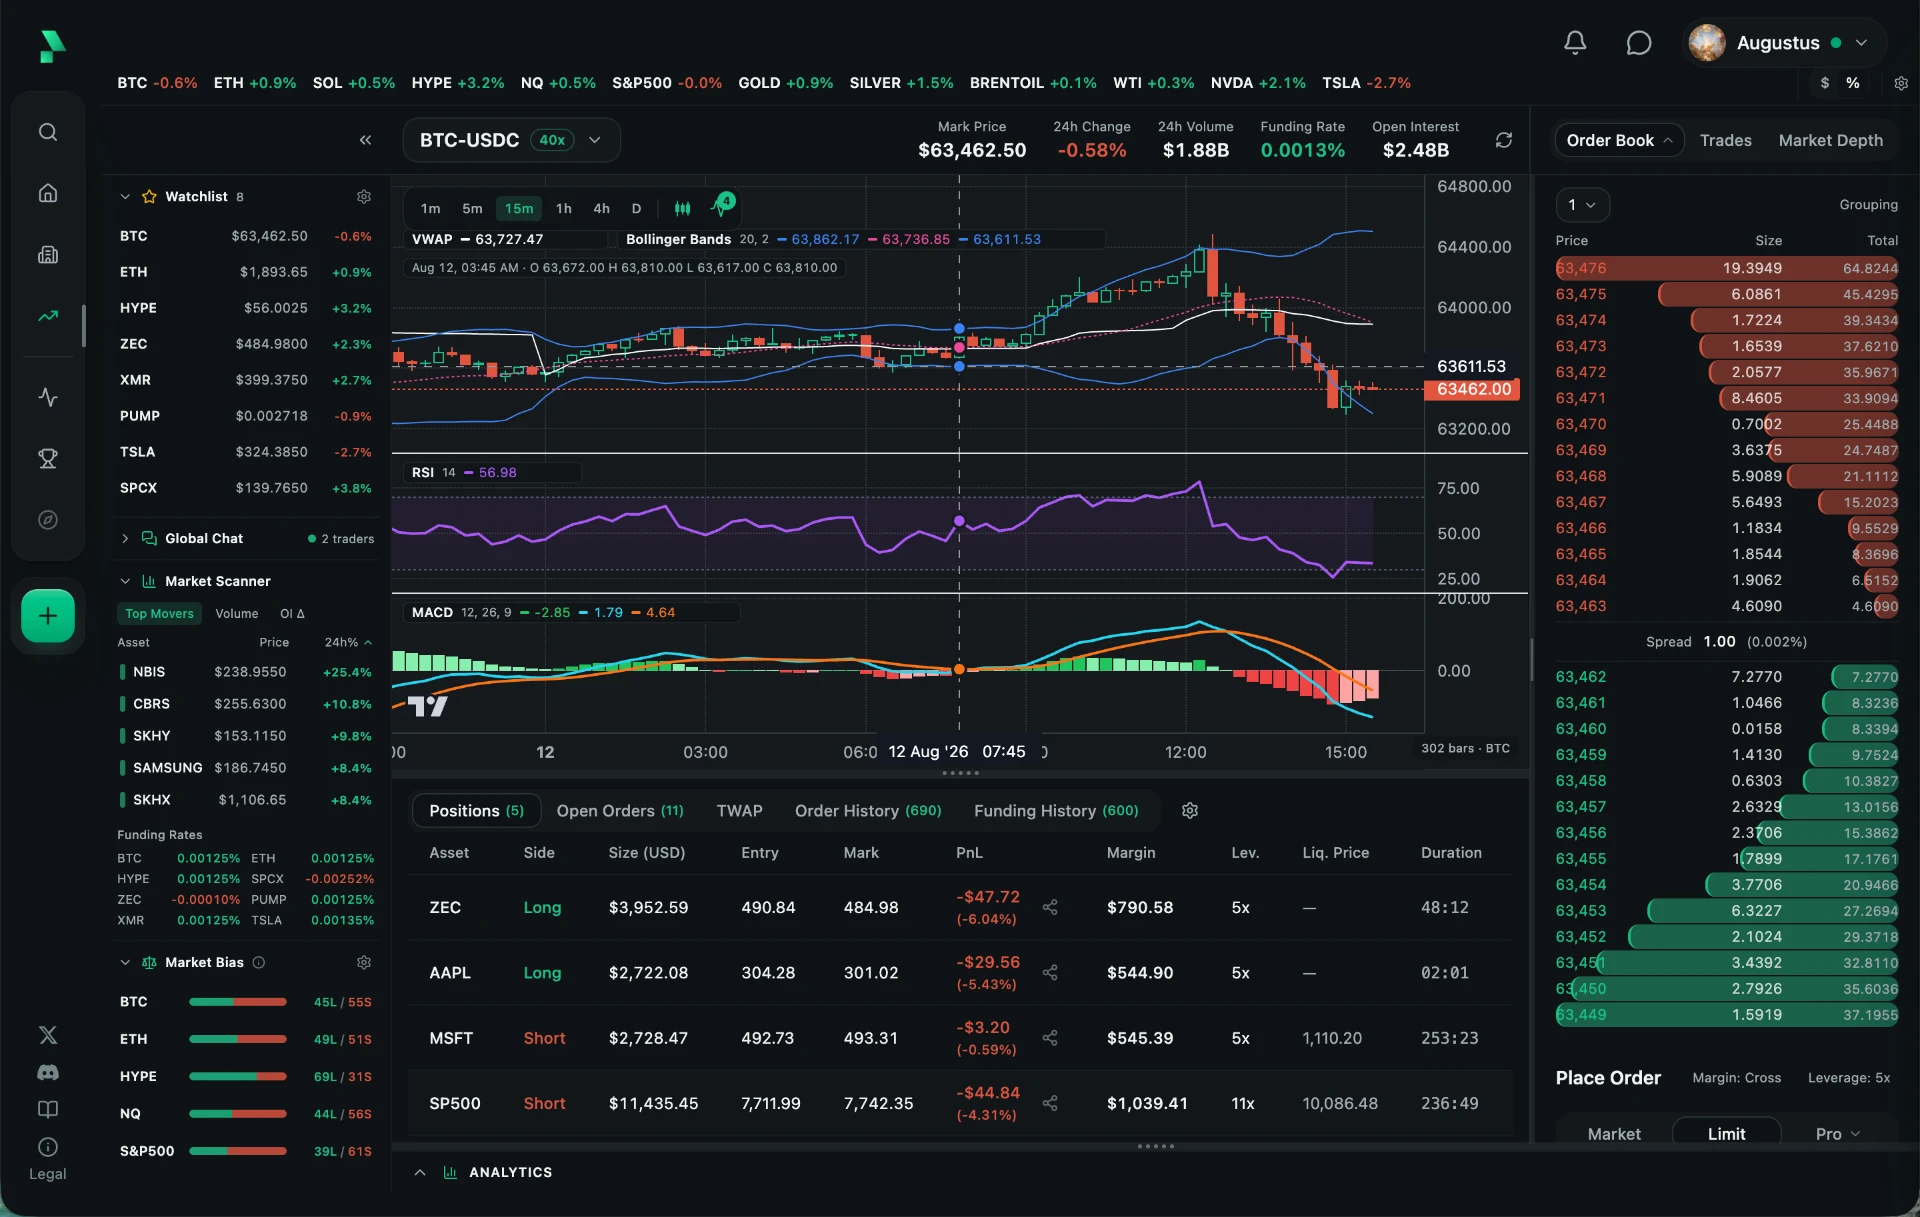Open the Legal info icon
This screenshot has width=1920, height=1217.
pyautogui.click(x=48, y=1147)
